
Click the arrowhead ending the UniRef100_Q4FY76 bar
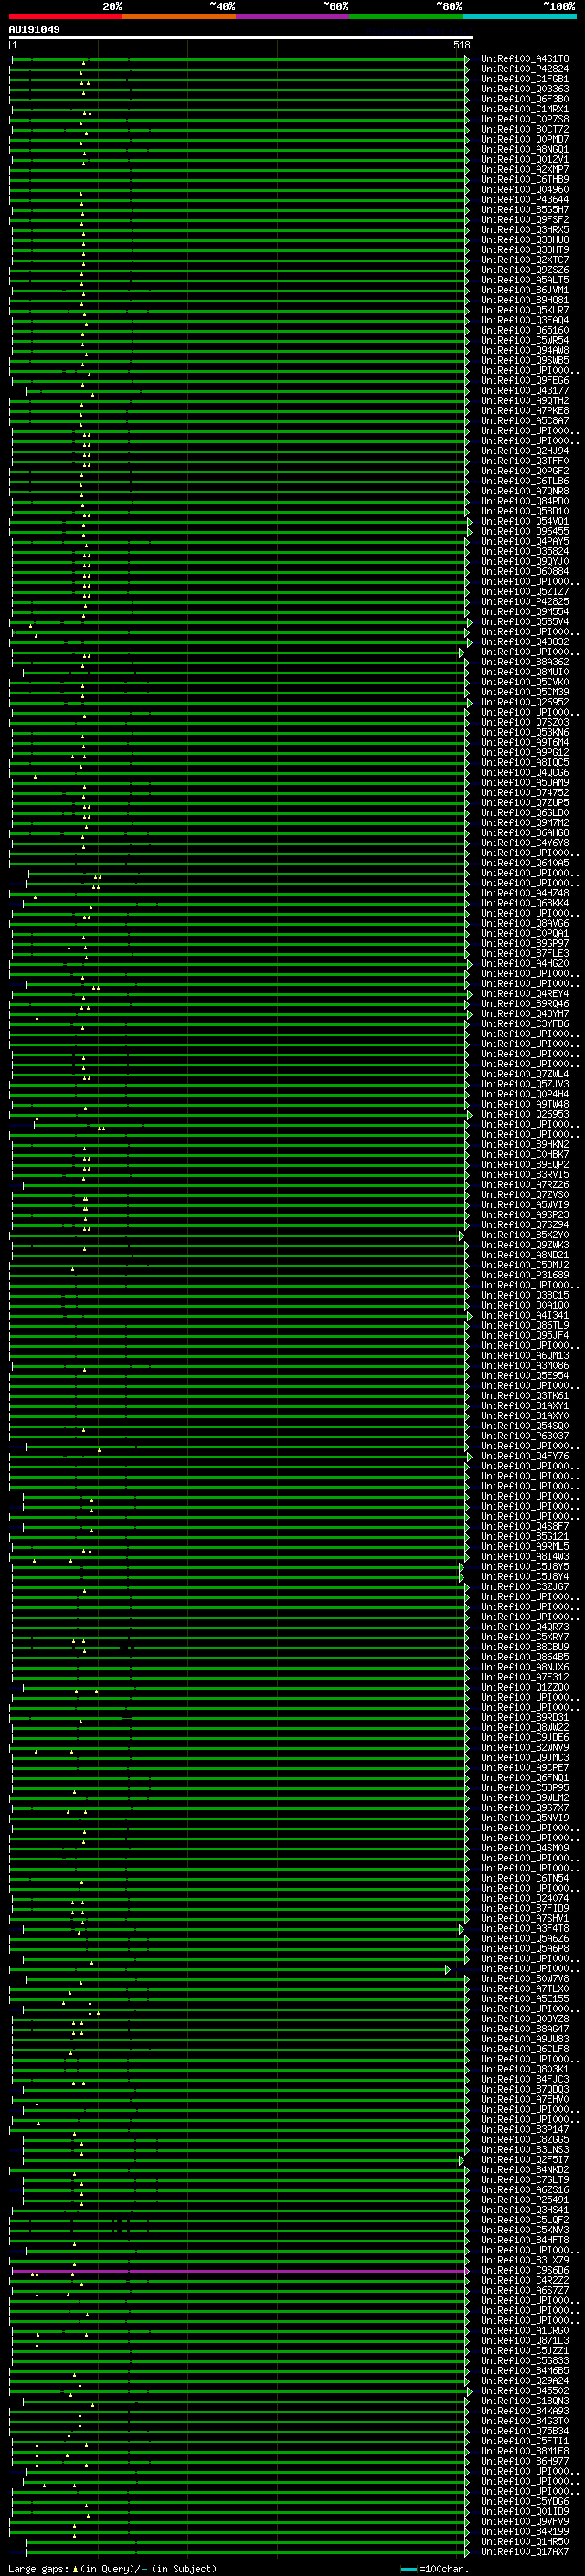tap(469, 1456)
